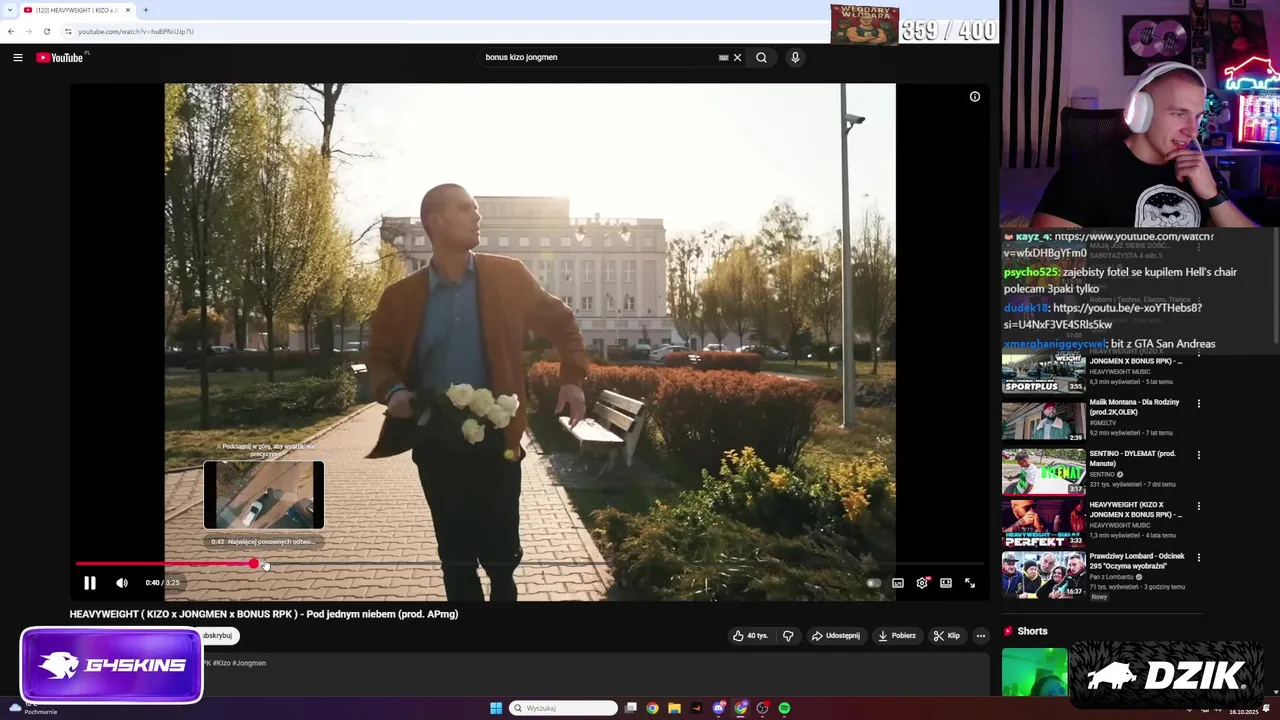
Task: Click the magnifier search button
Action: [761, 58]
